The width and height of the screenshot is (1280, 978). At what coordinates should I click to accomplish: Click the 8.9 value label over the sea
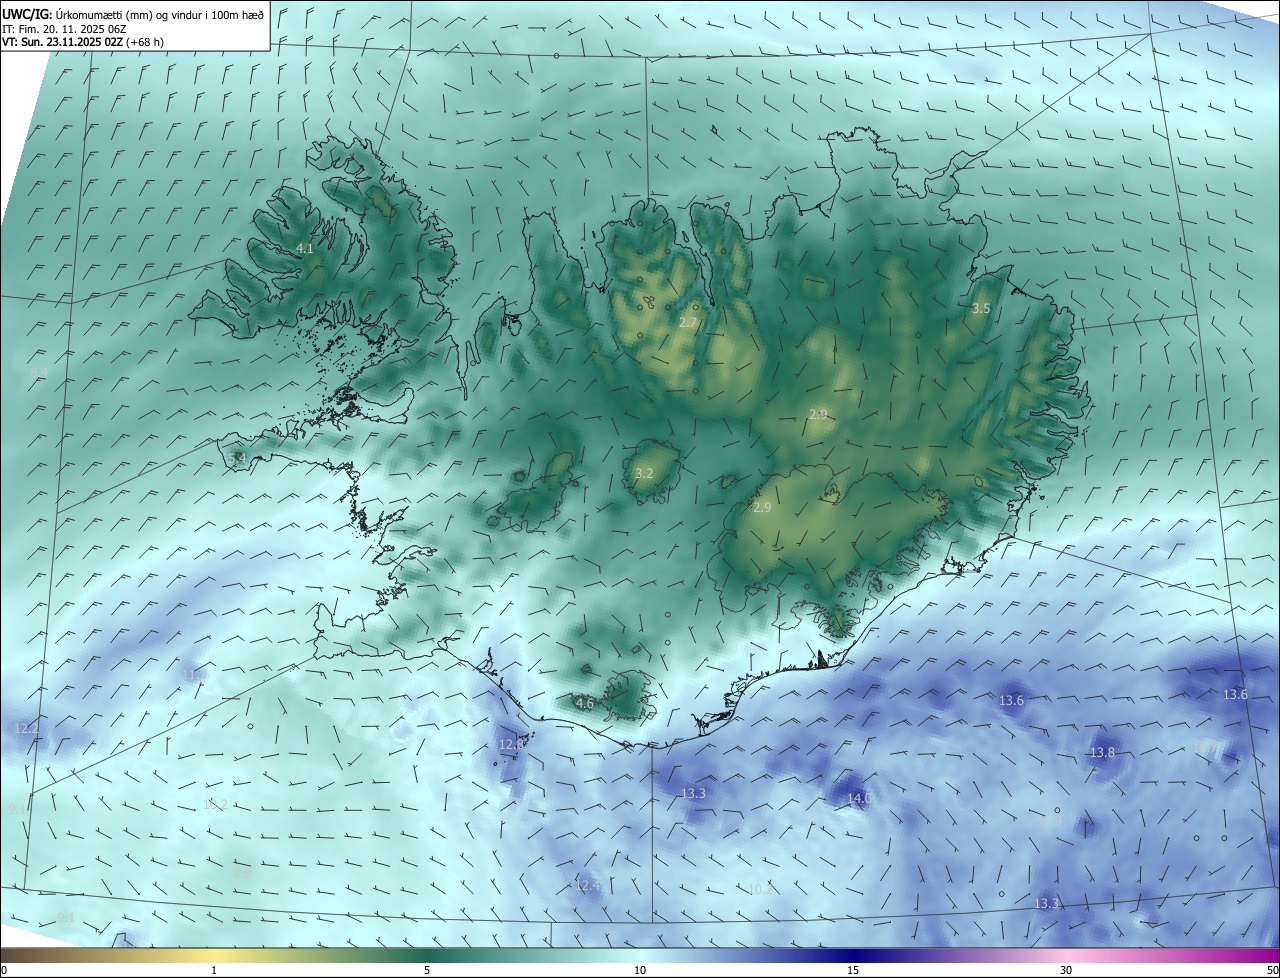click(241, 873)
